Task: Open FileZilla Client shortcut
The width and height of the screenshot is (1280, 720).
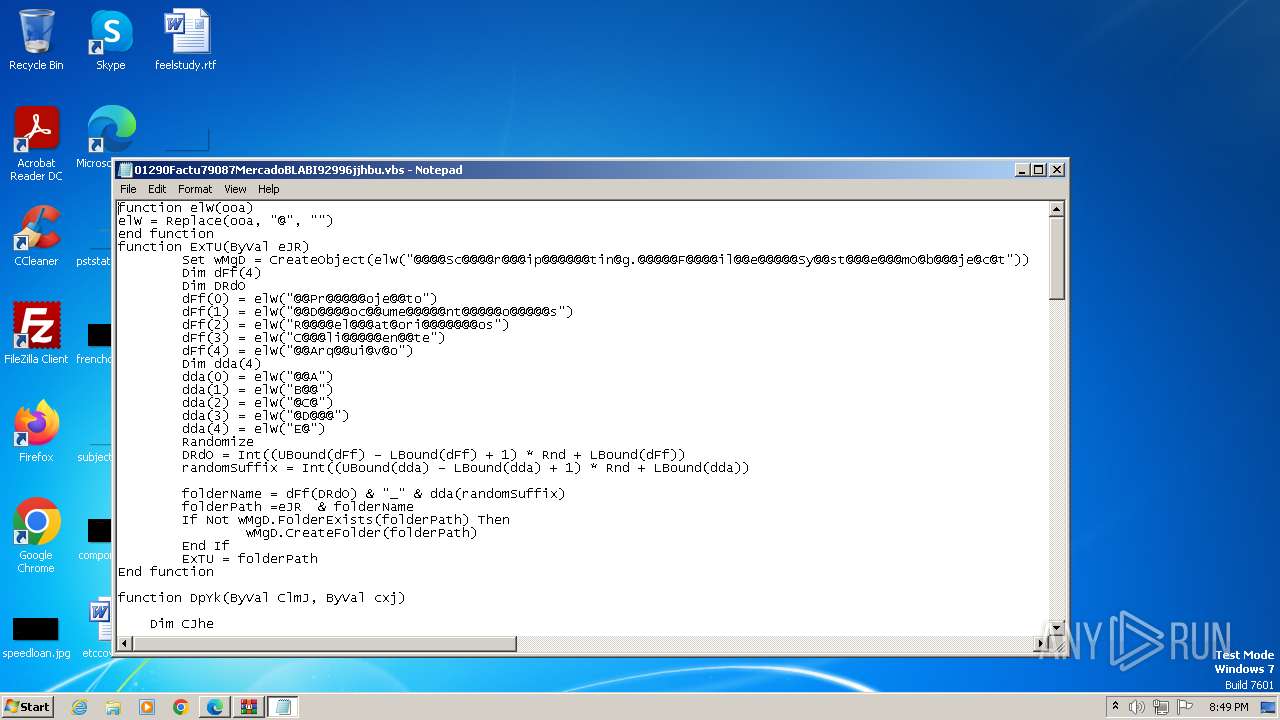Action: 36,334
